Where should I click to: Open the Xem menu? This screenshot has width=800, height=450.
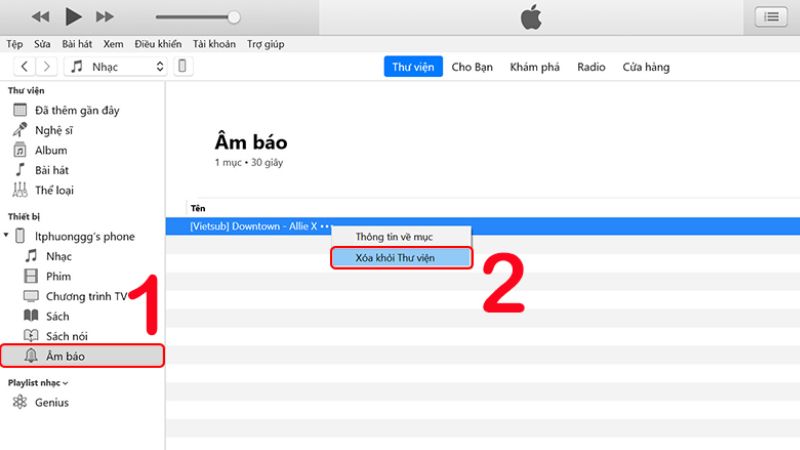click(x=113, y=44)
